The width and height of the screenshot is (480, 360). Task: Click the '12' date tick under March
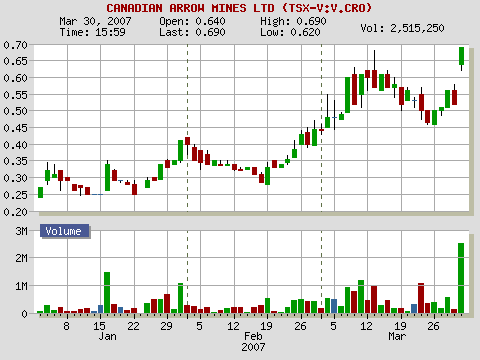[366, 326]
